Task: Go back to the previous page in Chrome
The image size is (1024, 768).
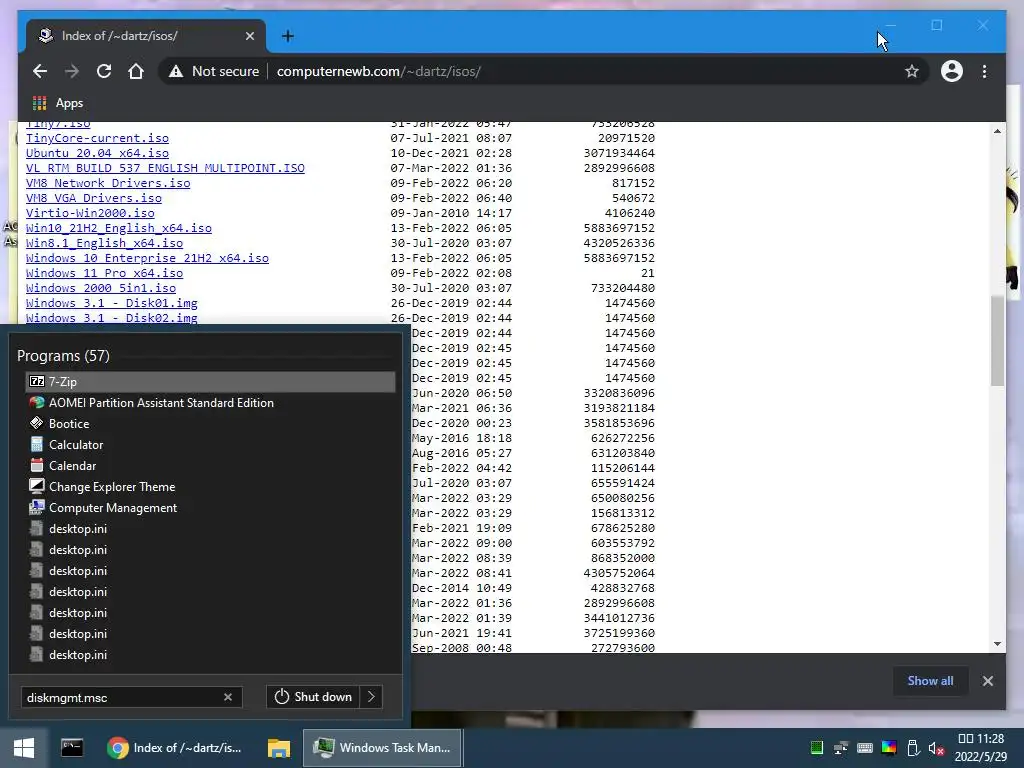Action: pyautogui.click(x=40, y=71)
